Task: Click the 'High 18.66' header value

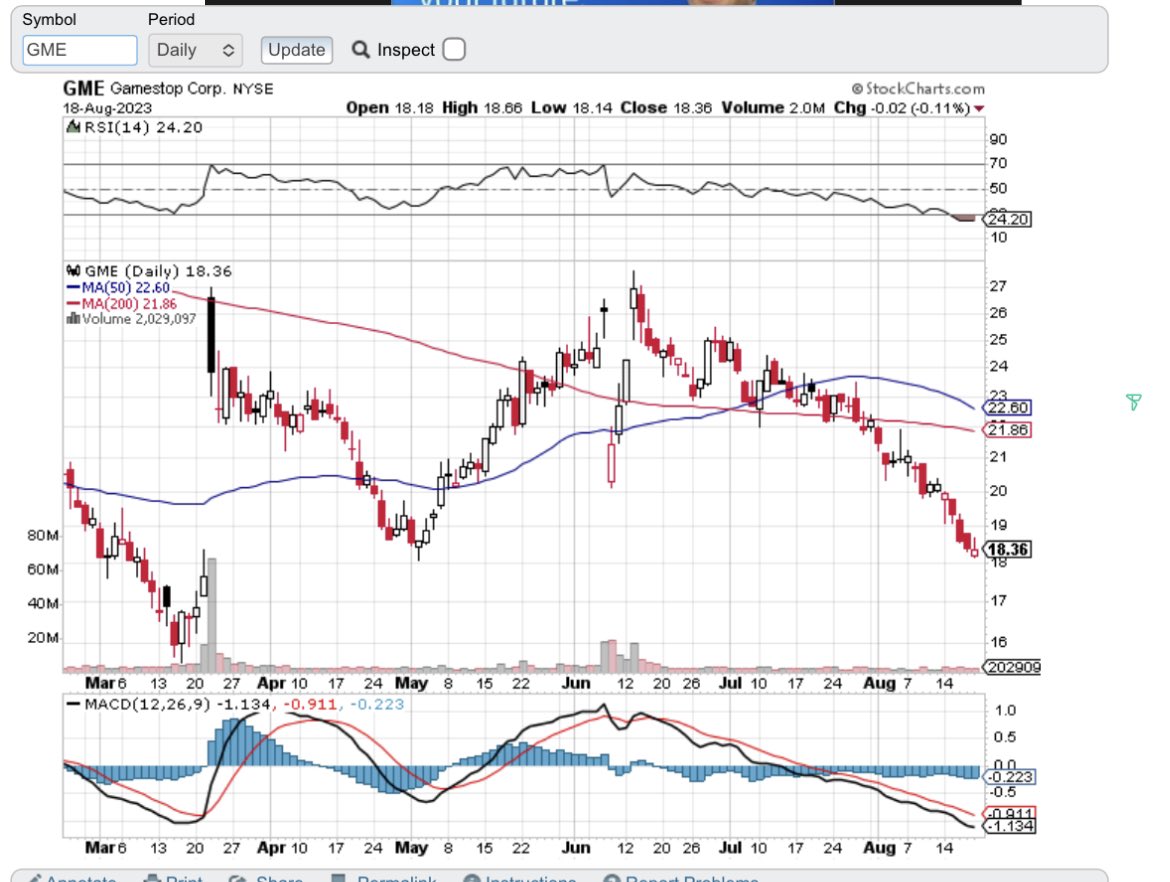Action: [482, 108]
